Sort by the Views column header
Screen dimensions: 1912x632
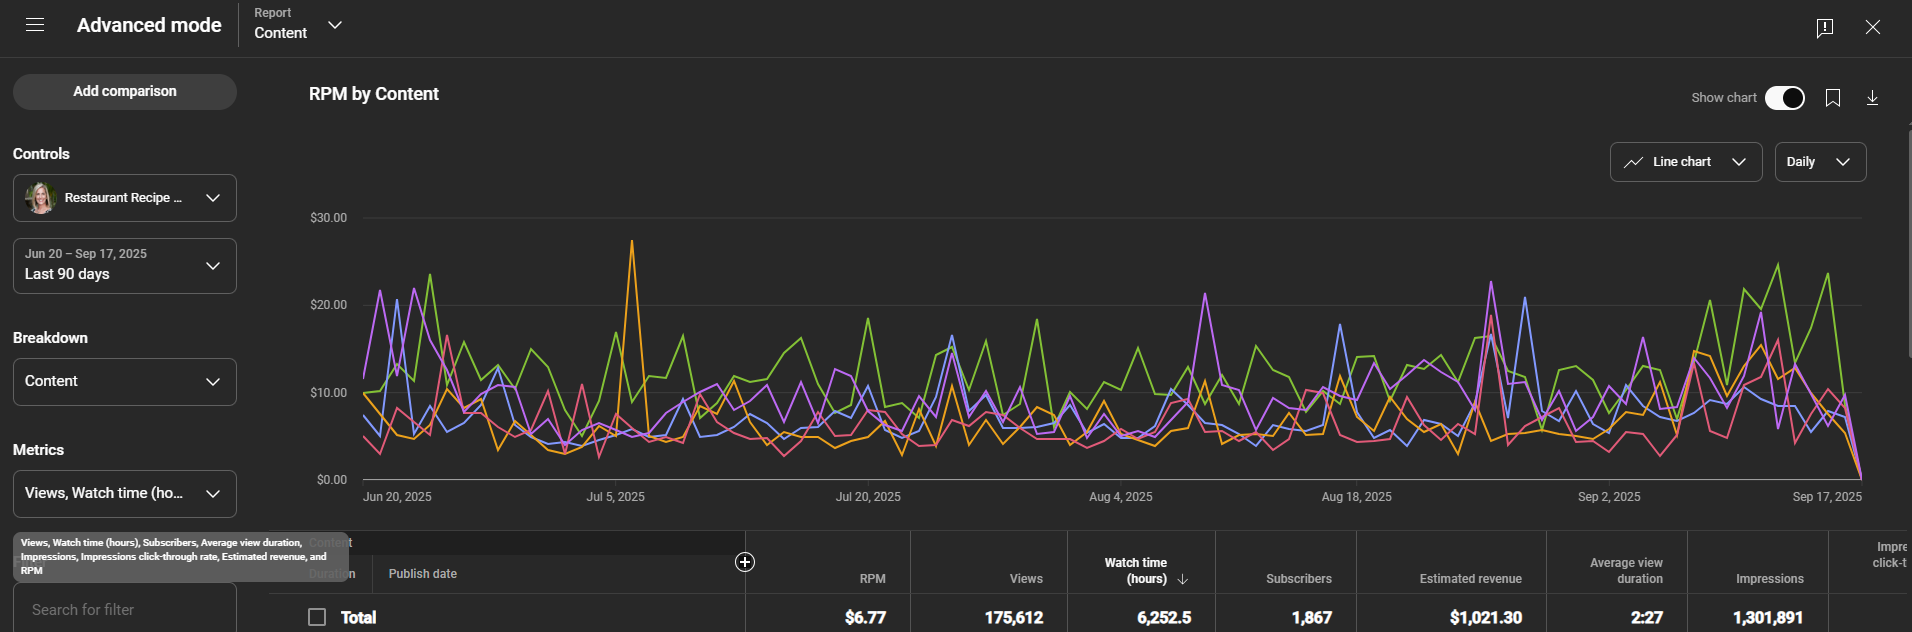click(1026, 579)
